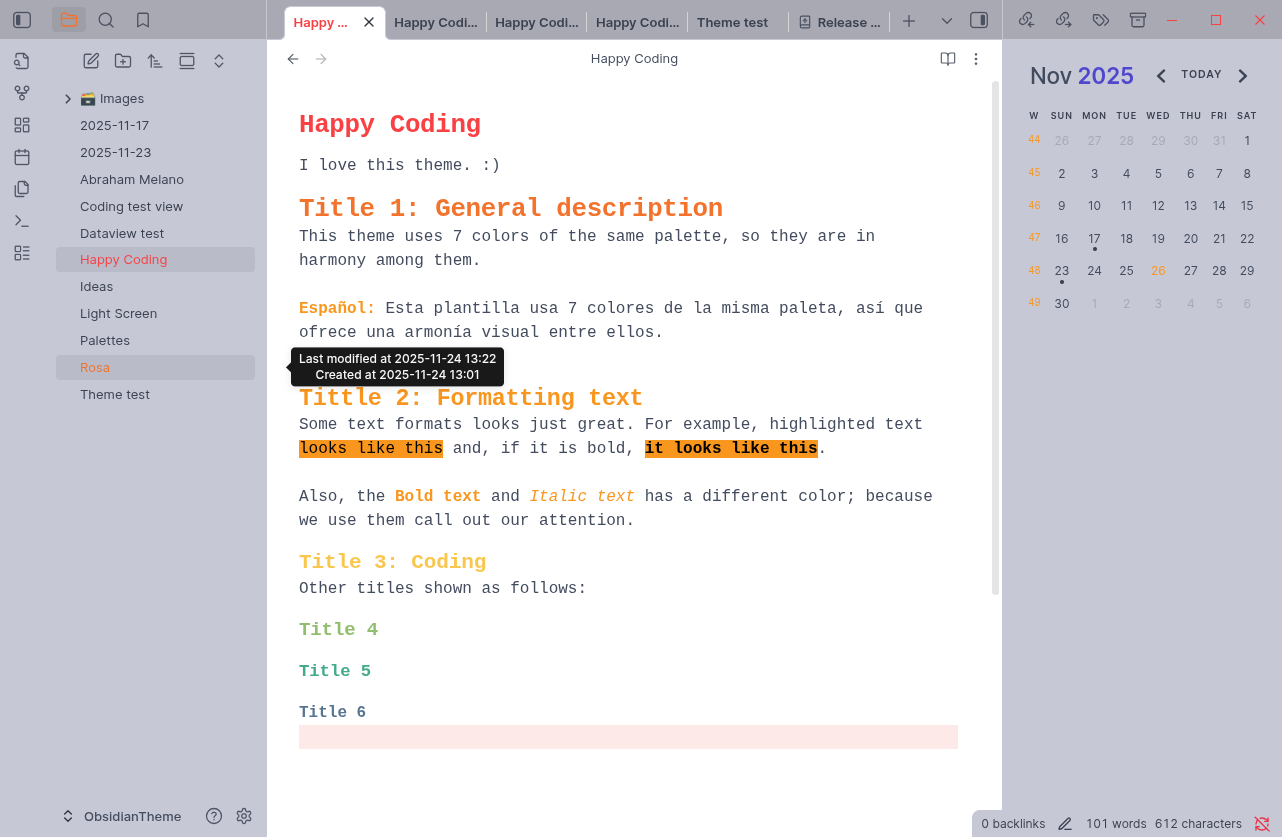Open the Coding test view note
1282x837 pixels.
coord(155,207)
